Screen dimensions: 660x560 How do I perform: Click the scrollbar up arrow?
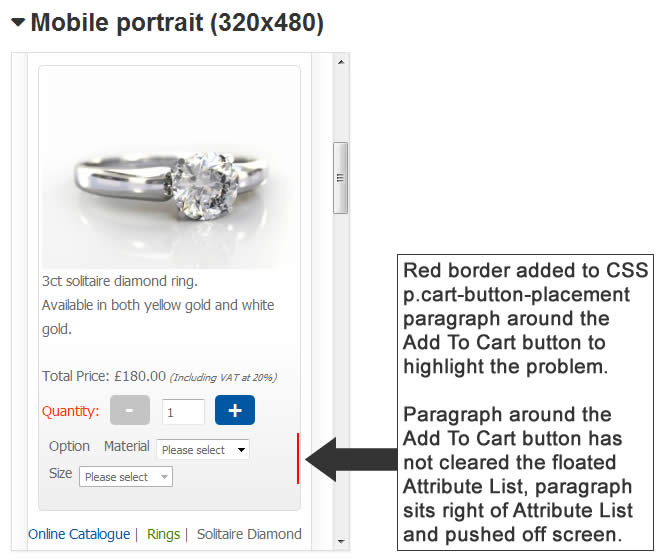[x=340, y=62]
